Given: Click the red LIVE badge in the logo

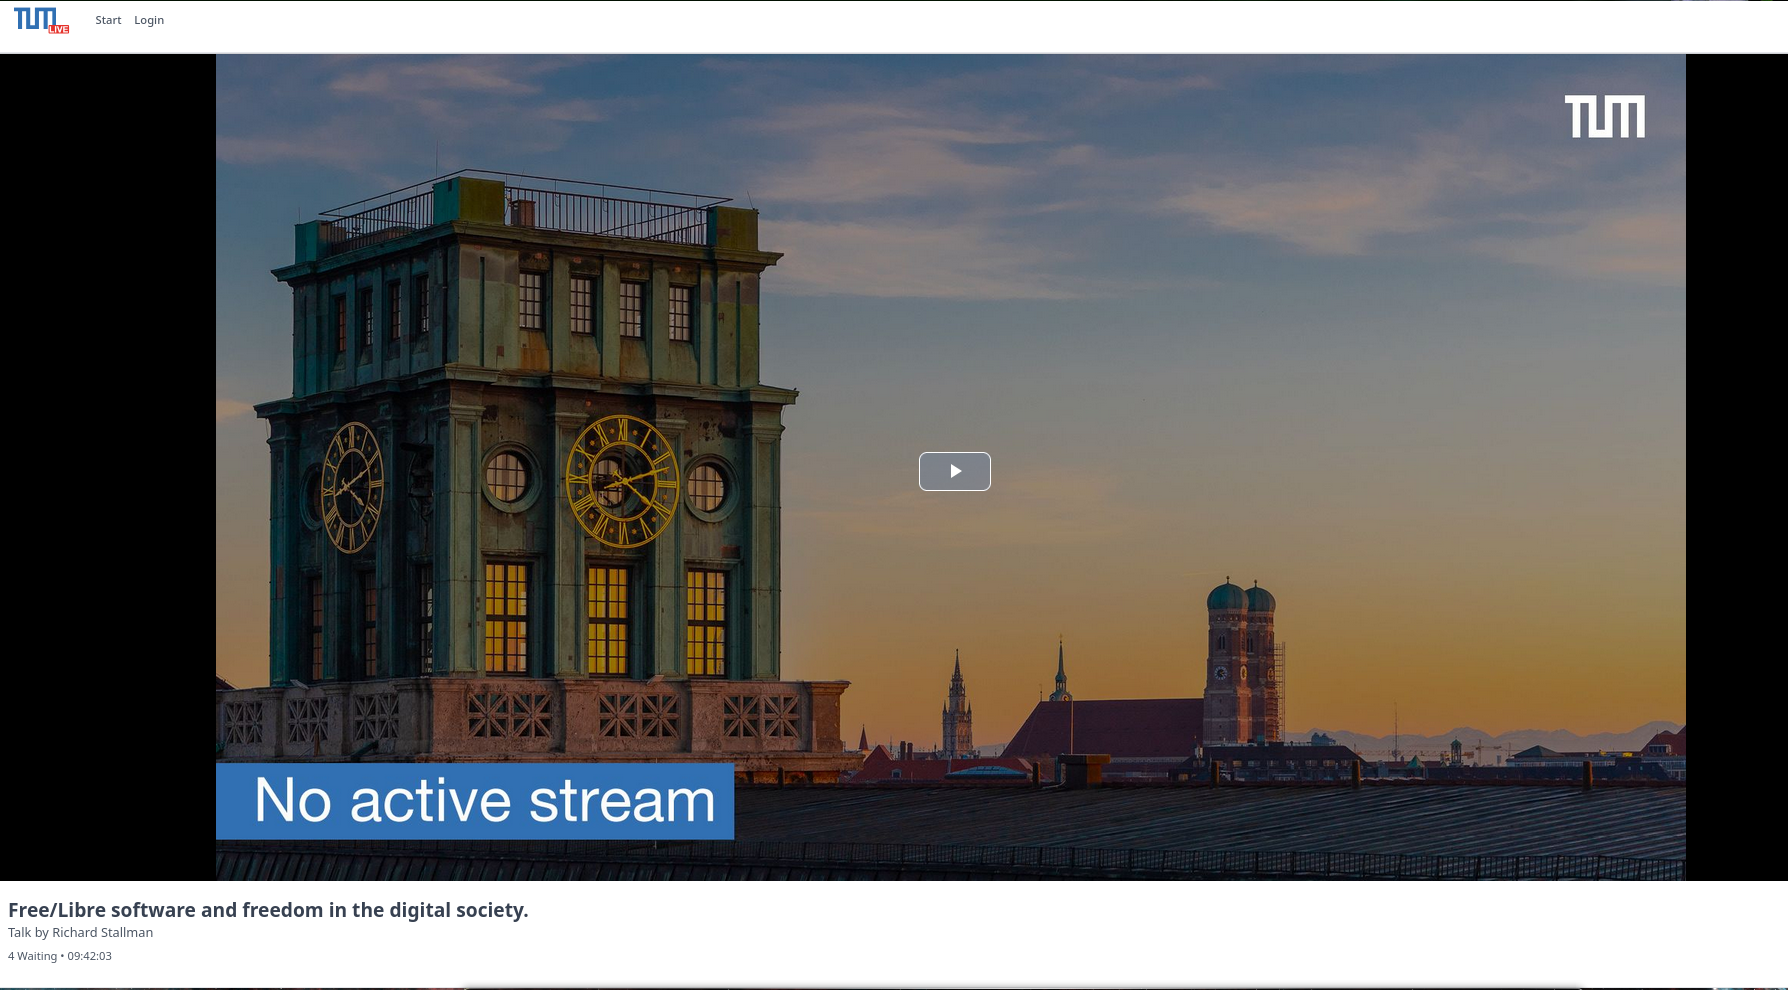Looking at the screenshot, I should (59, 29).
